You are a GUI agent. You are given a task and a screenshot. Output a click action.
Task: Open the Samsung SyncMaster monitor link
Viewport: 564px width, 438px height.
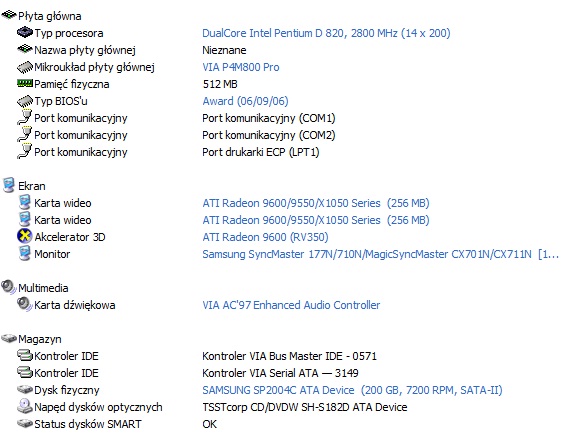(x=381, y=254)
